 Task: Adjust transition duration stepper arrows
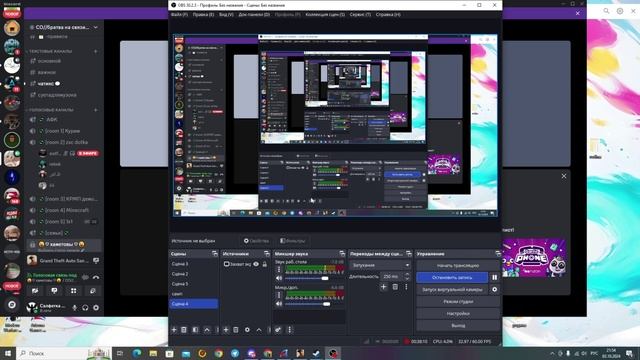[x=407, y=276]
